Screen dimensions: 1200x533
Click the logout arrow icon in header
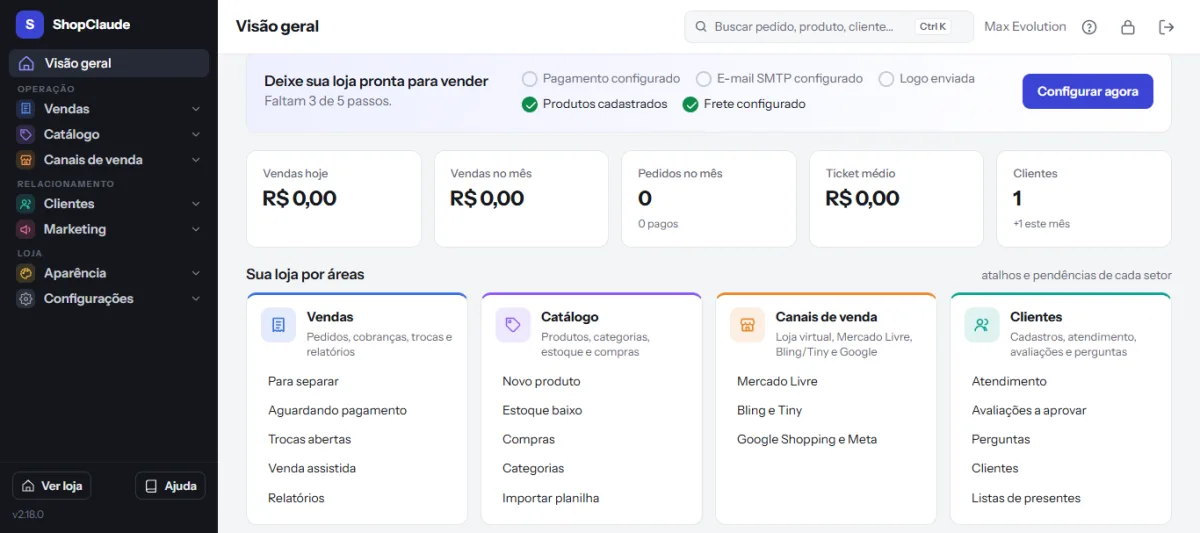click(x=1166, y=27)
